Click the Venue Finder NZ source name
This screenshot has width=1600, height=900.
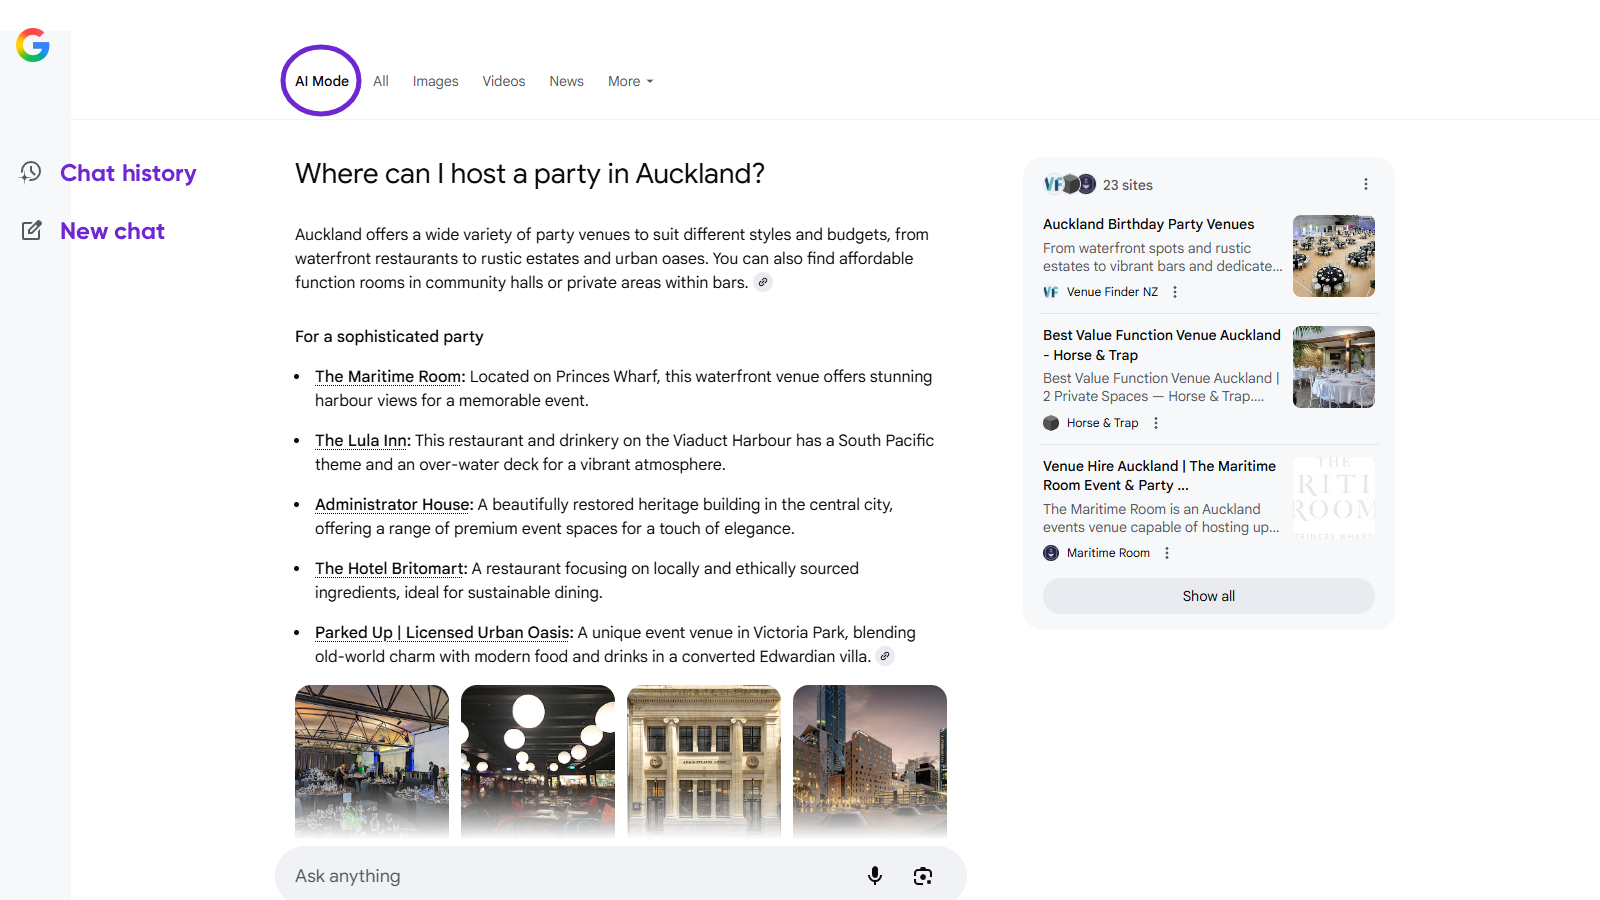click(1112, 292)
